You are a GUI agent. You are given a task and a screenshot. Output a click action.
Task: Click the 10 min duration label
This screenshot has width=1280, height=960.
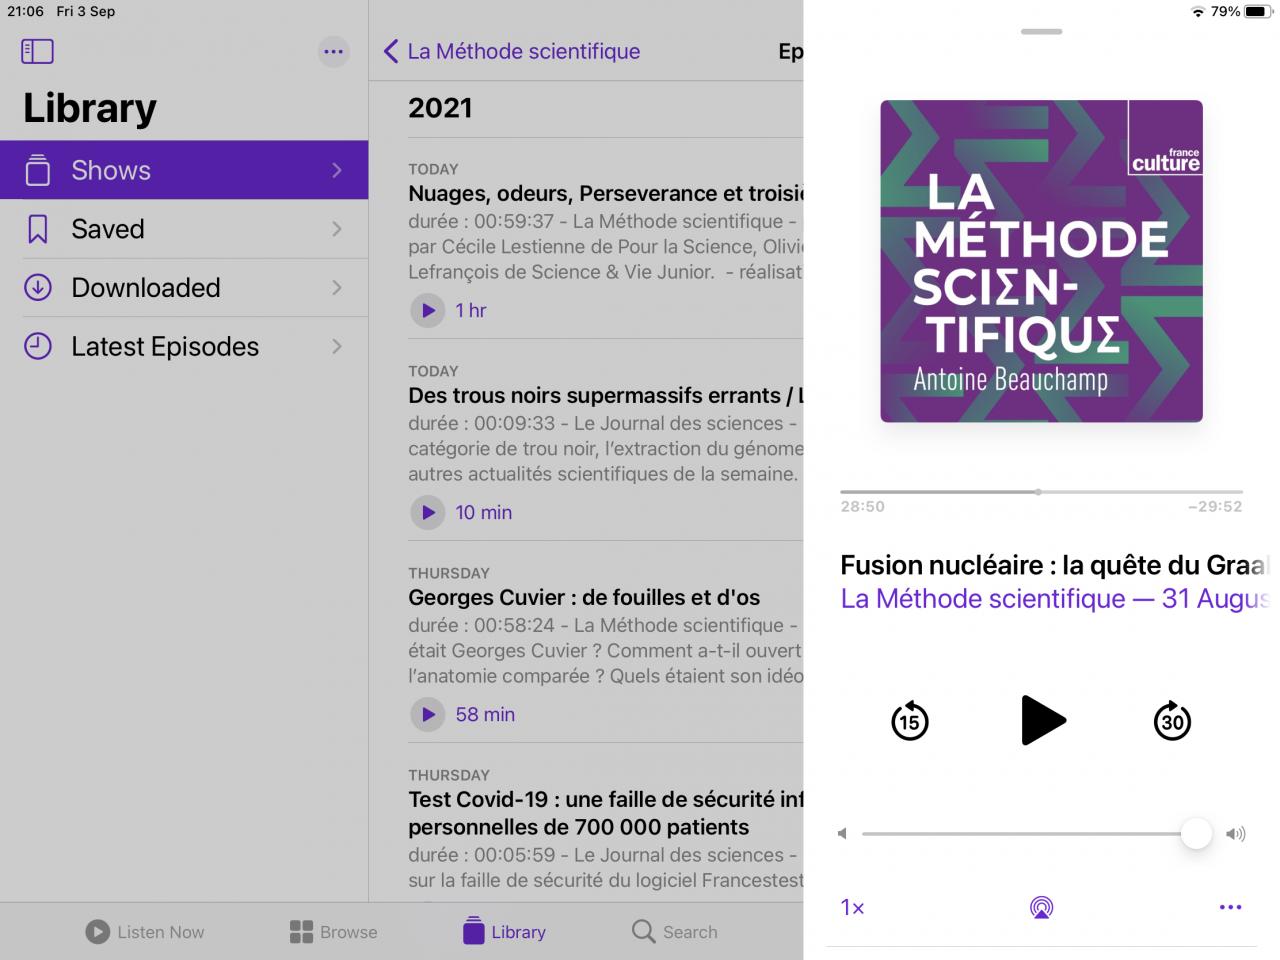click(x=484, y=512)
